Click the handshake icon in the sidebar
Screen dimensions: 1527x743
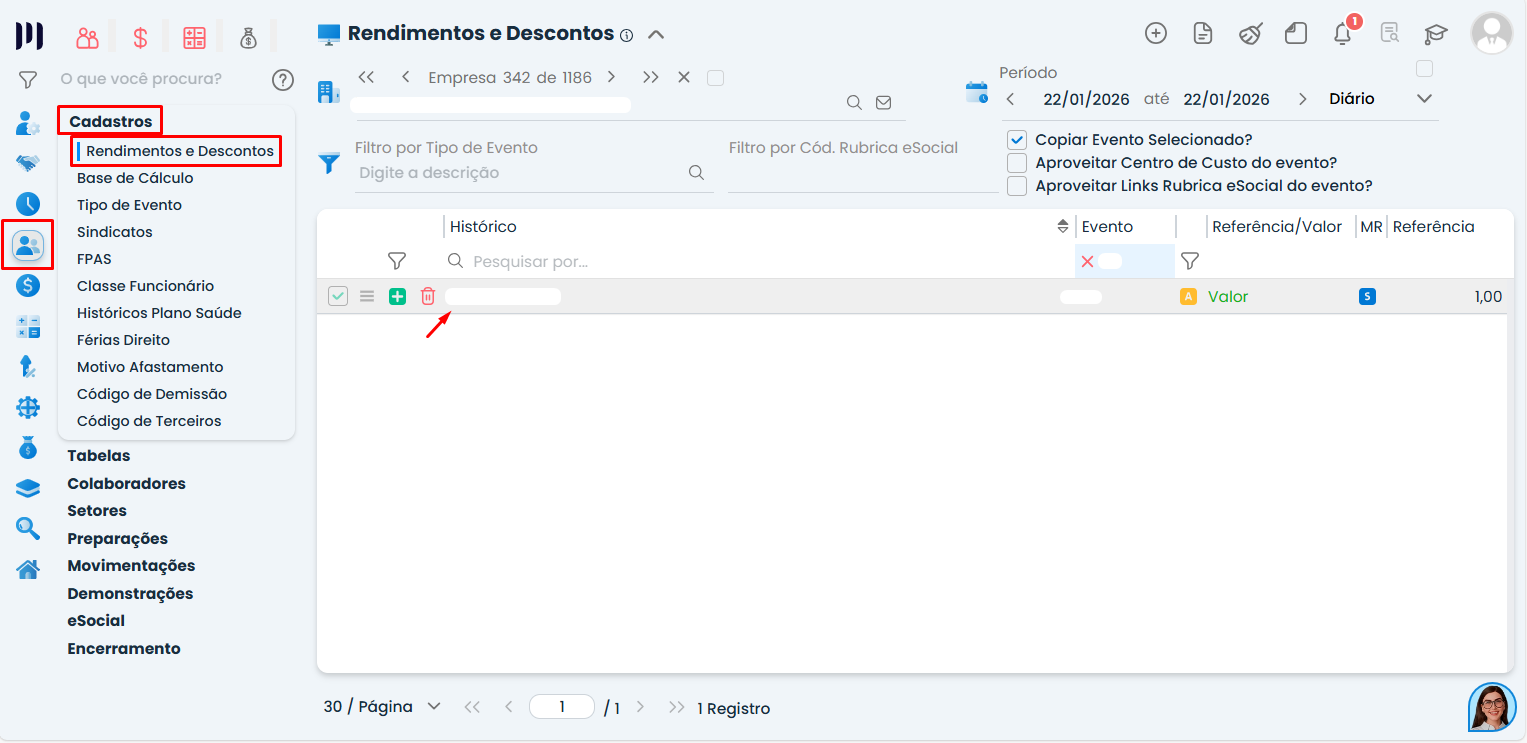click(28, 162)
